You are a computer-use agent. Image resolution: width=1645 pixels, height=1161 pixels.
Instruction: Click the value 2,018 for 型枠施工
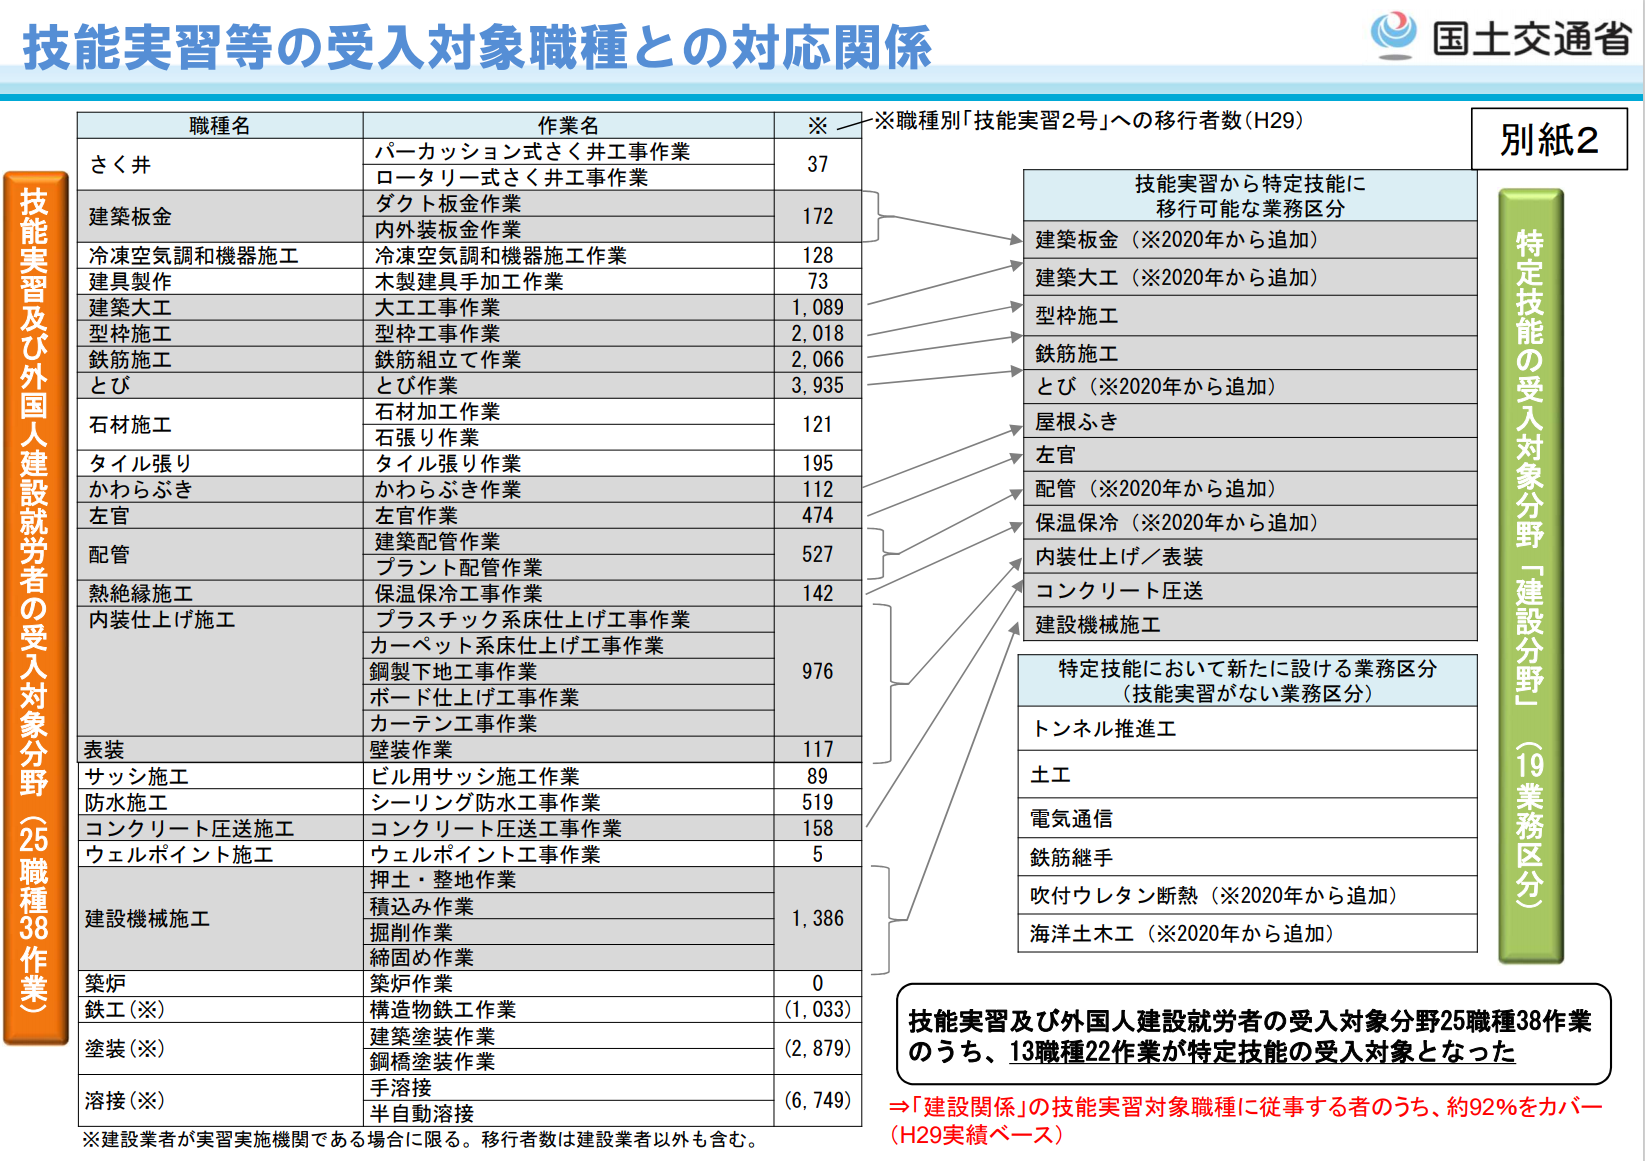click(817, 333)
